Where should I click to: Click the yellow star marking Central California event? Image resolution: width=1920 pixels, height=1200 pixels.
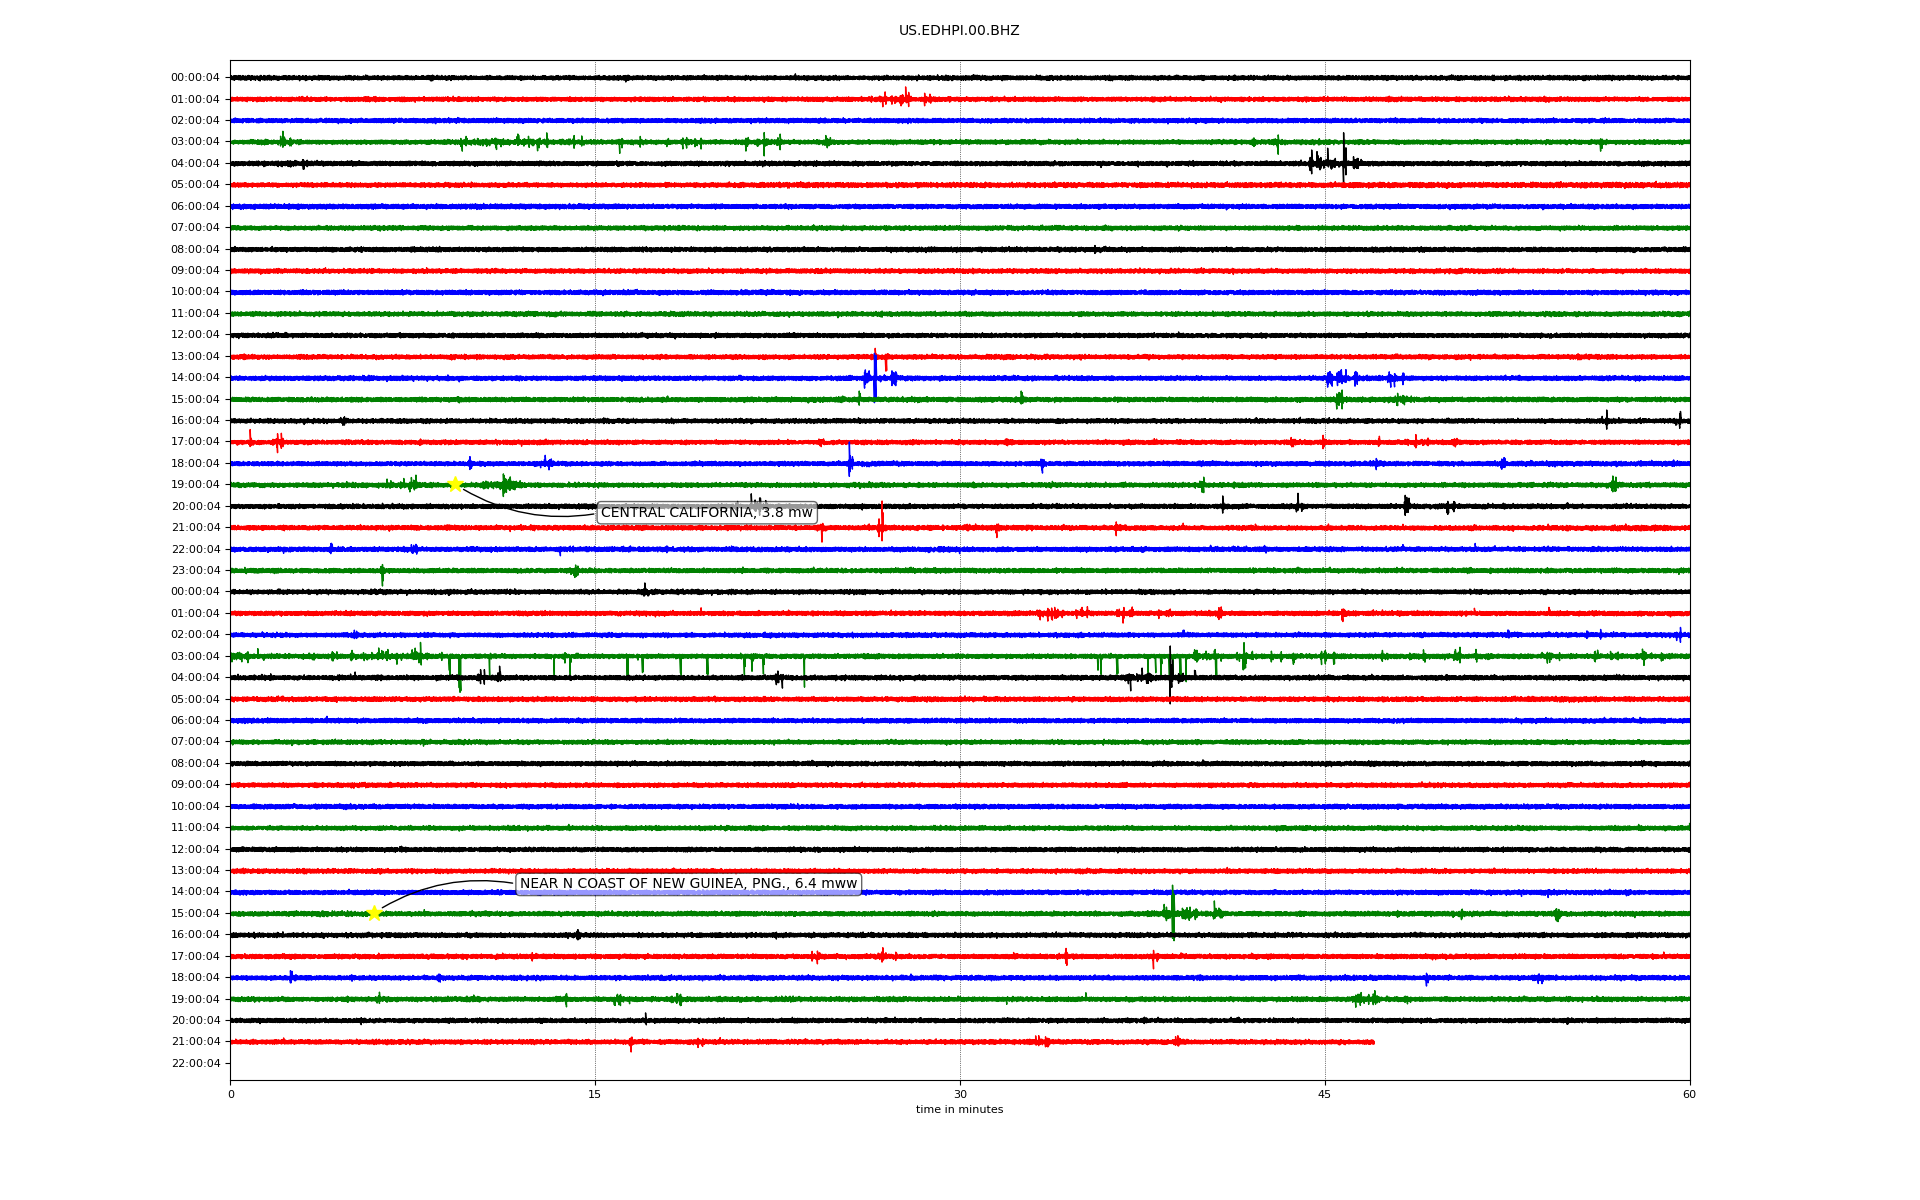[x=455, y=485]
